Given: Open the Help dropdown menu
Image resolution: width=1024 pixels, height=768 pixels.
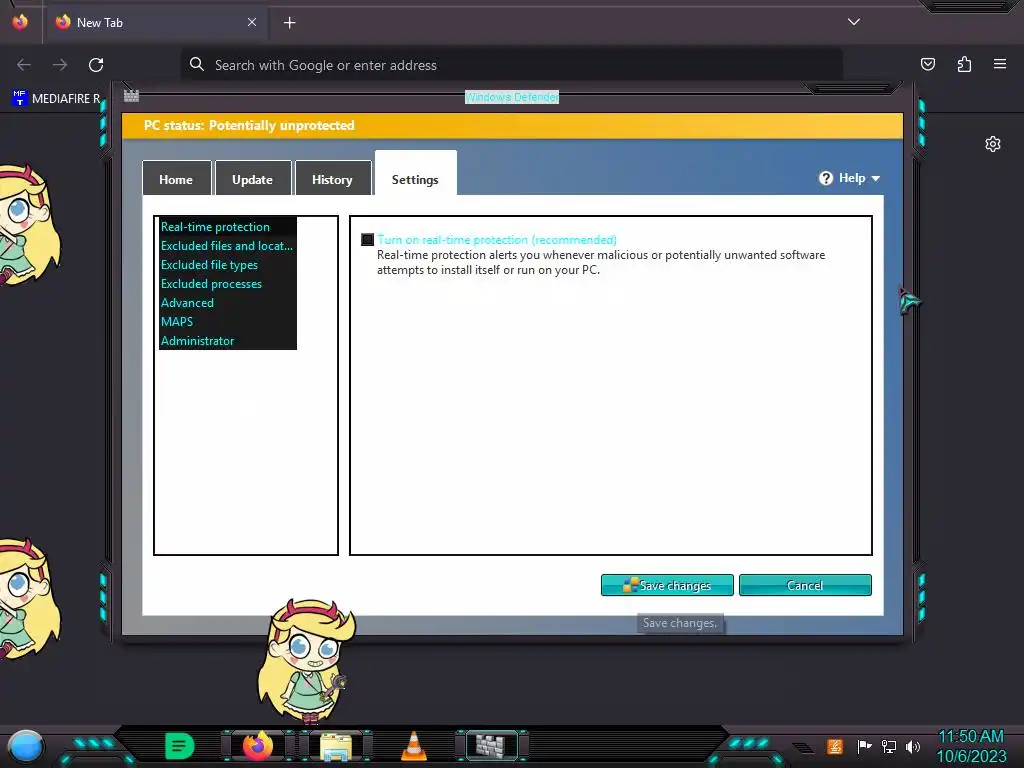Looking at the screenshot, I should point(850,178).
